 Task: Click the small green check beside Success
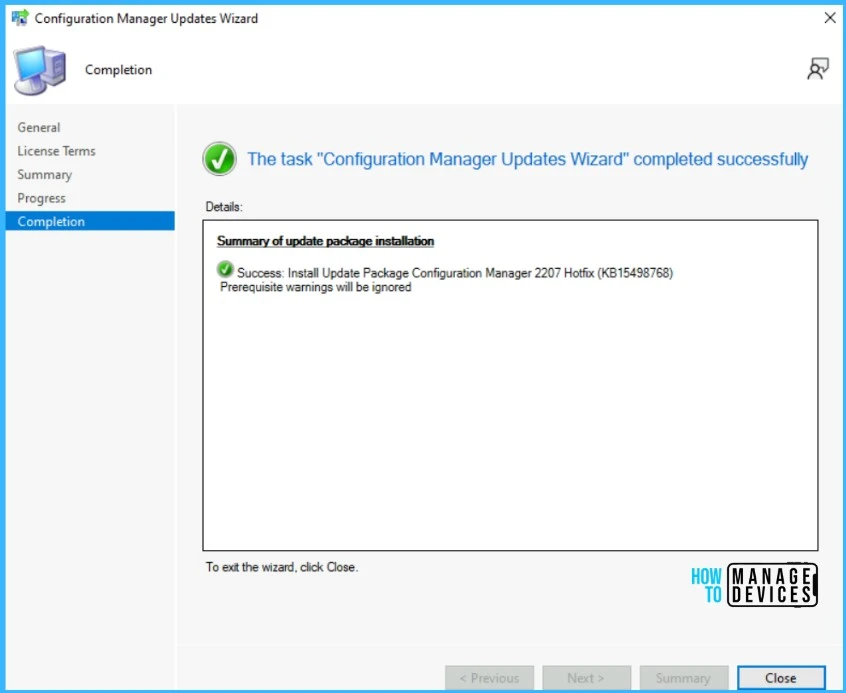point(225,269)
